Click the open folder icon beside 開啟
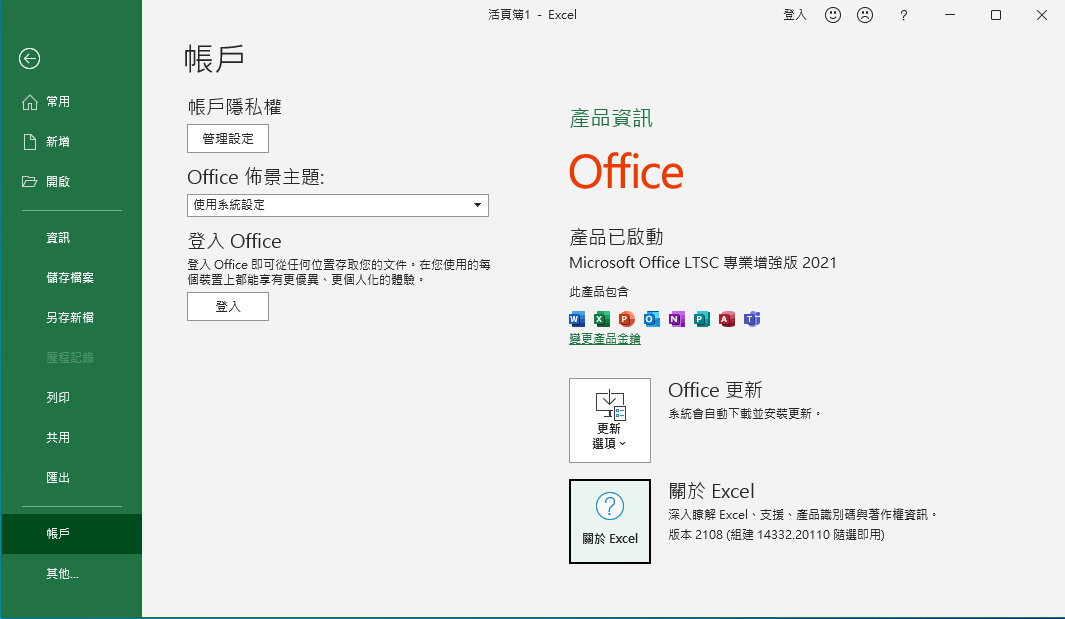The height and width of the screenshot is (619, 1065). [x=29, y=181]
